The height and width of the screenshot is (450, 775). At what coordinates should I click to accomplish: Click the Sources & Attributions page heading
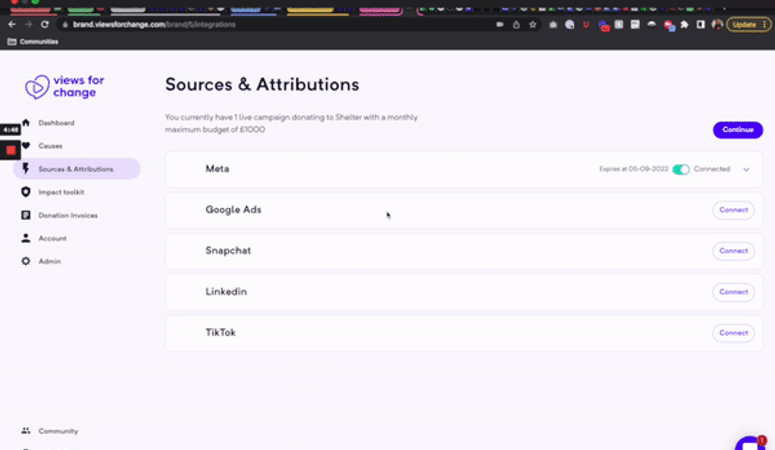pos(262,85)
